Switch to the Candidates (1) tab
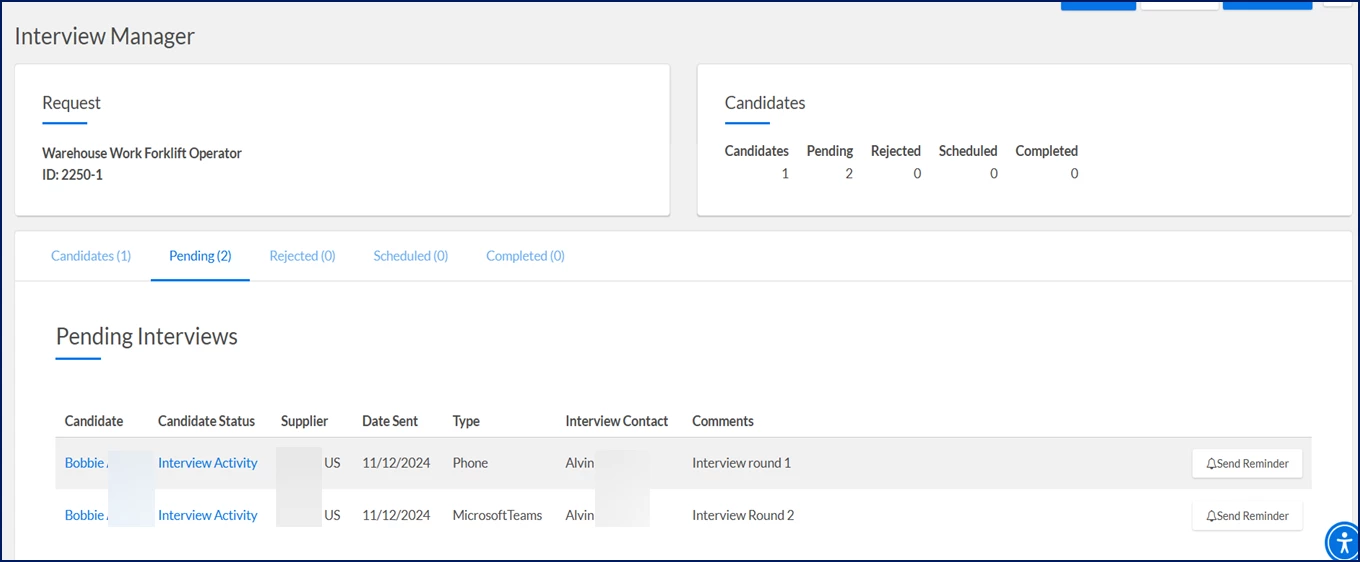Image resolution: width=1360 pixels, height=562 pixels. click(91, 256)
